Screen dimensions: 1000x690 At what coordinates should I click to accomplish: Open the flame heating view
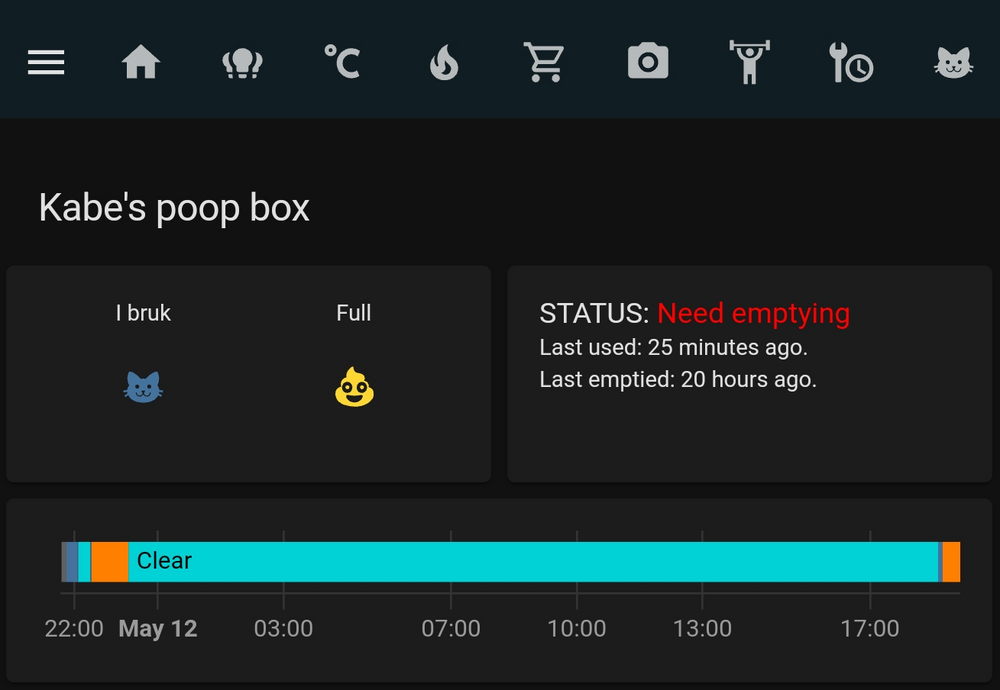tap(444, 64)
